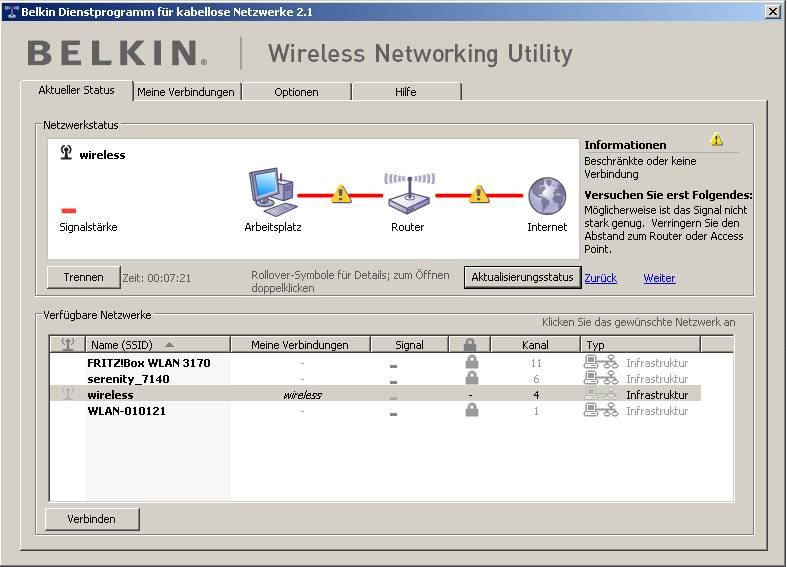Click the red Signalstärke indicator bar
The width and height of the screenshot is (787, 567).
(x=69, y=211)
